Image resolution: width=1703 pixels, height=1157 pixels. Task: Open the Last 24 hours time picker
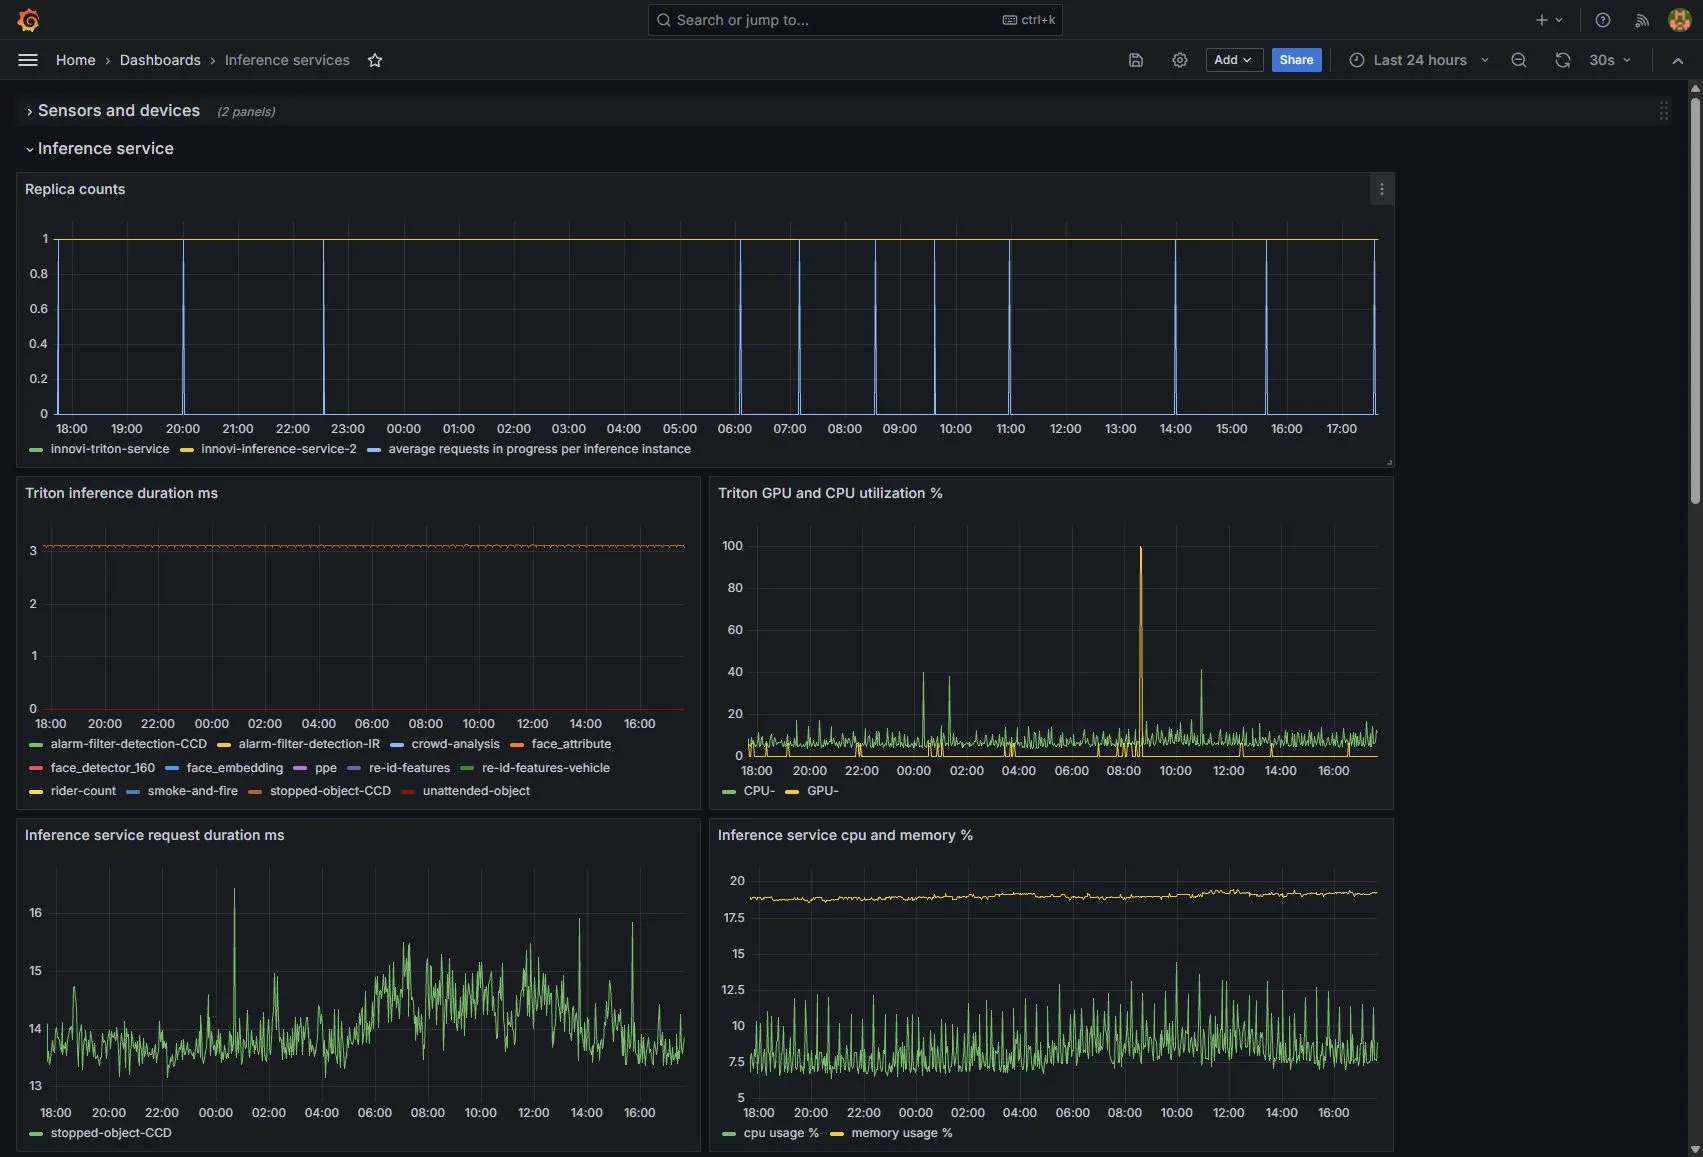1419,60
